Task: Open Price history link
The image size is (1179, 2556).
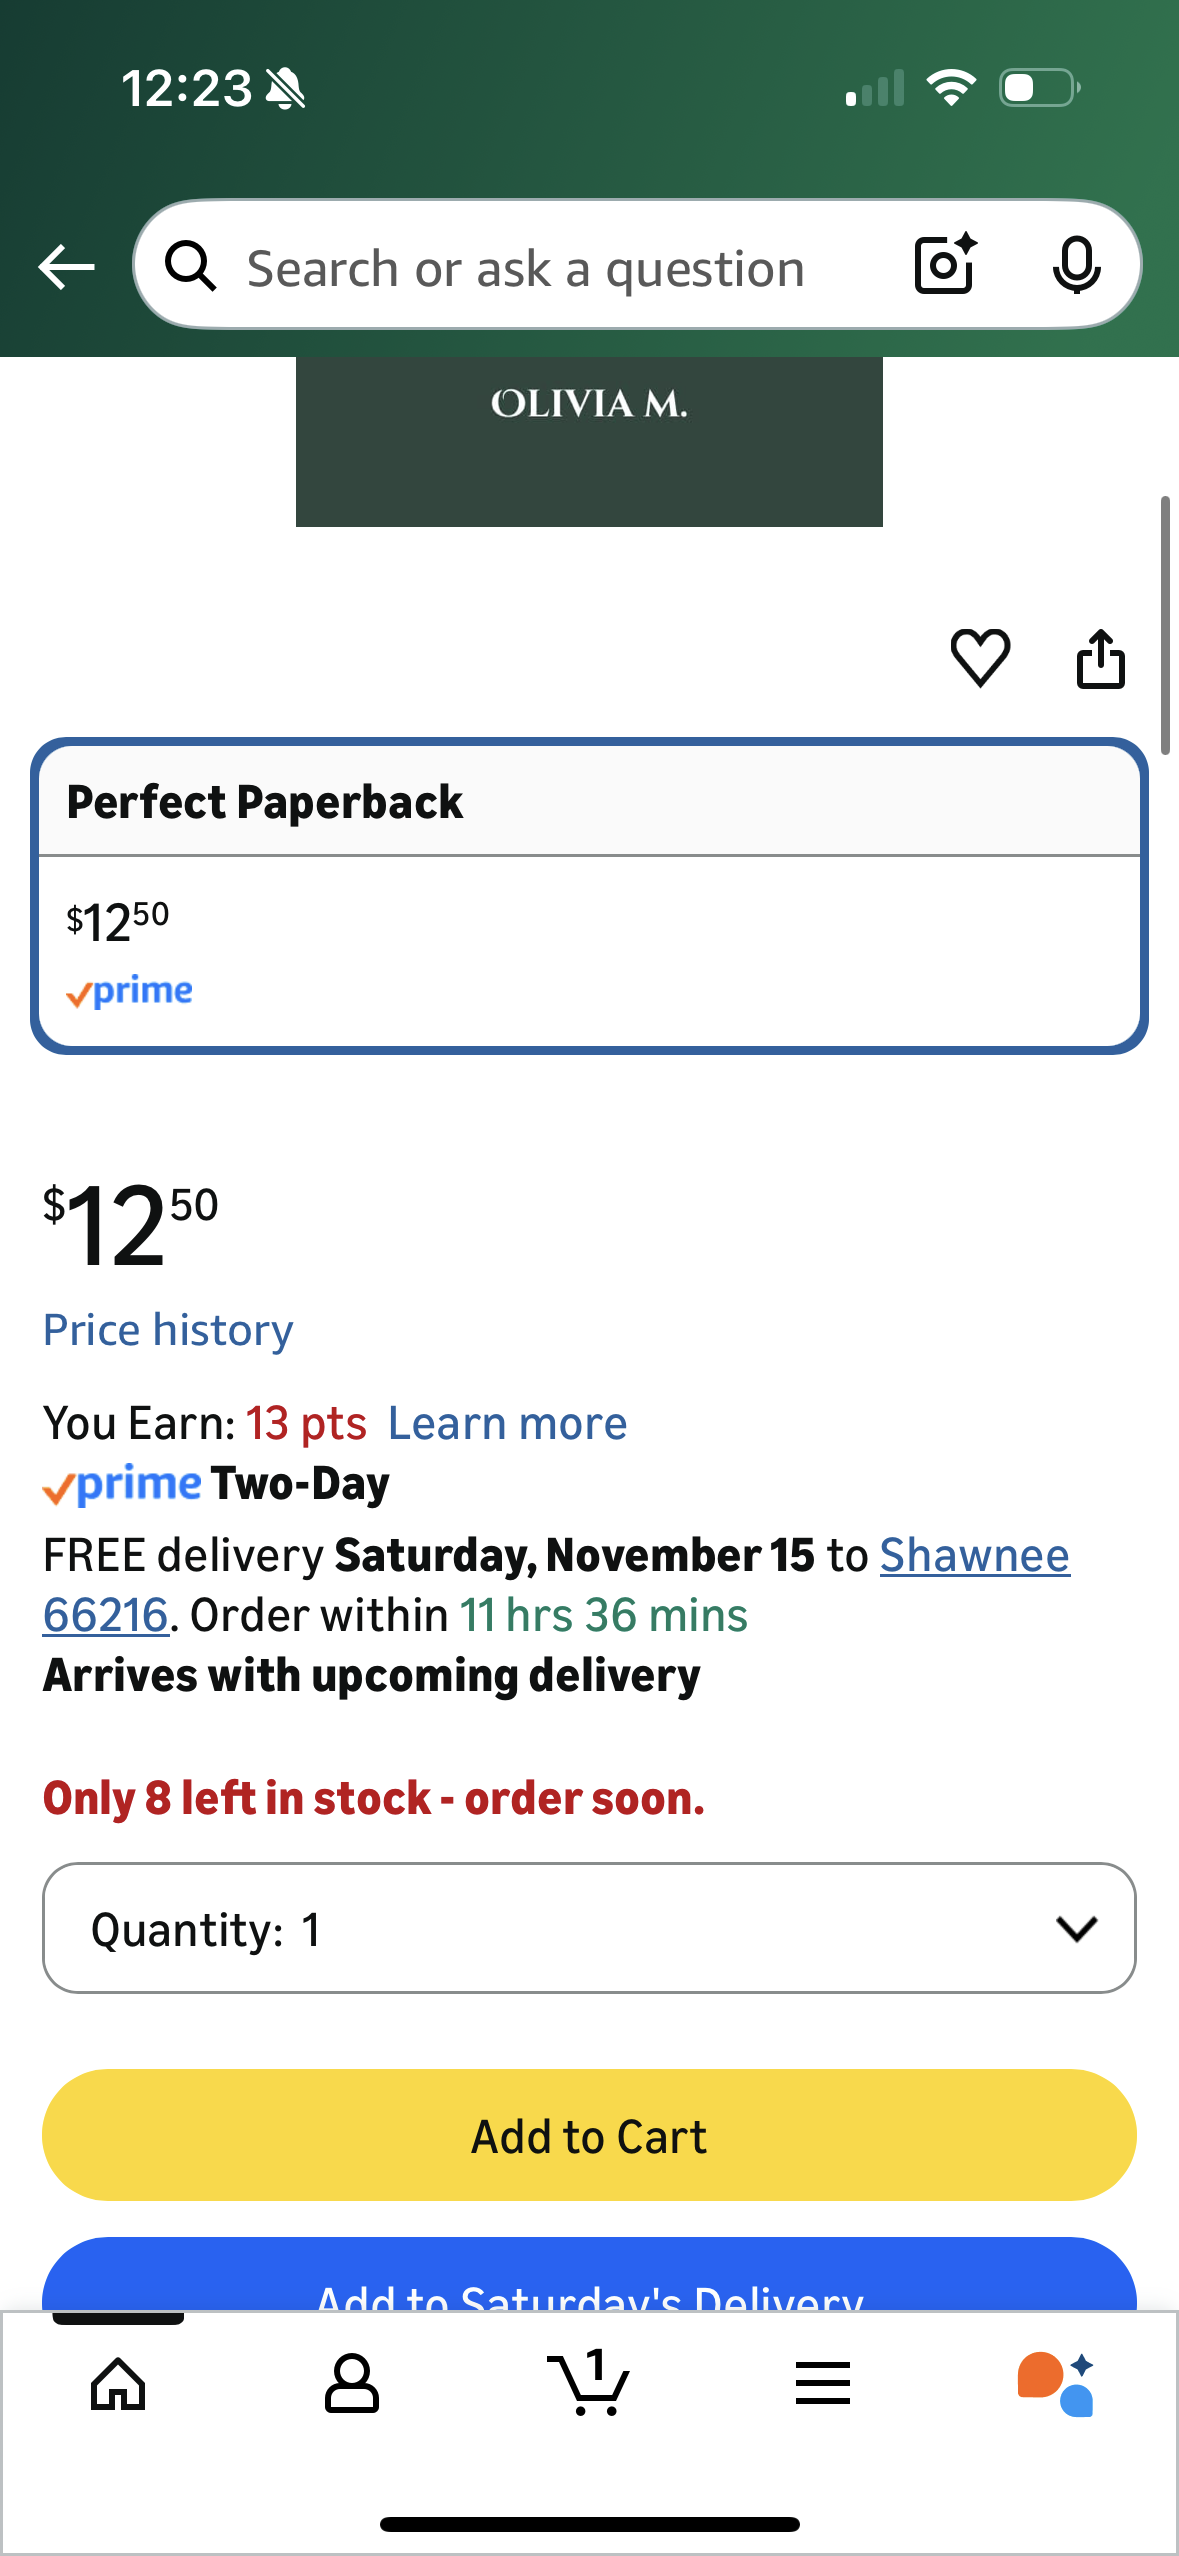Action: 168,1330
